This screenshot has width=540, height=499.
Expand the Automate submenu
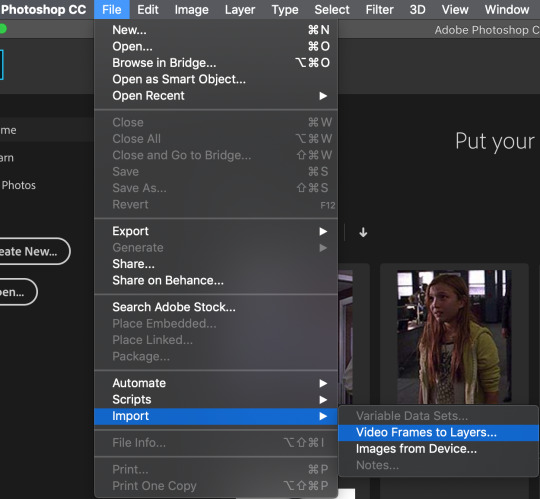pos(216,383)
